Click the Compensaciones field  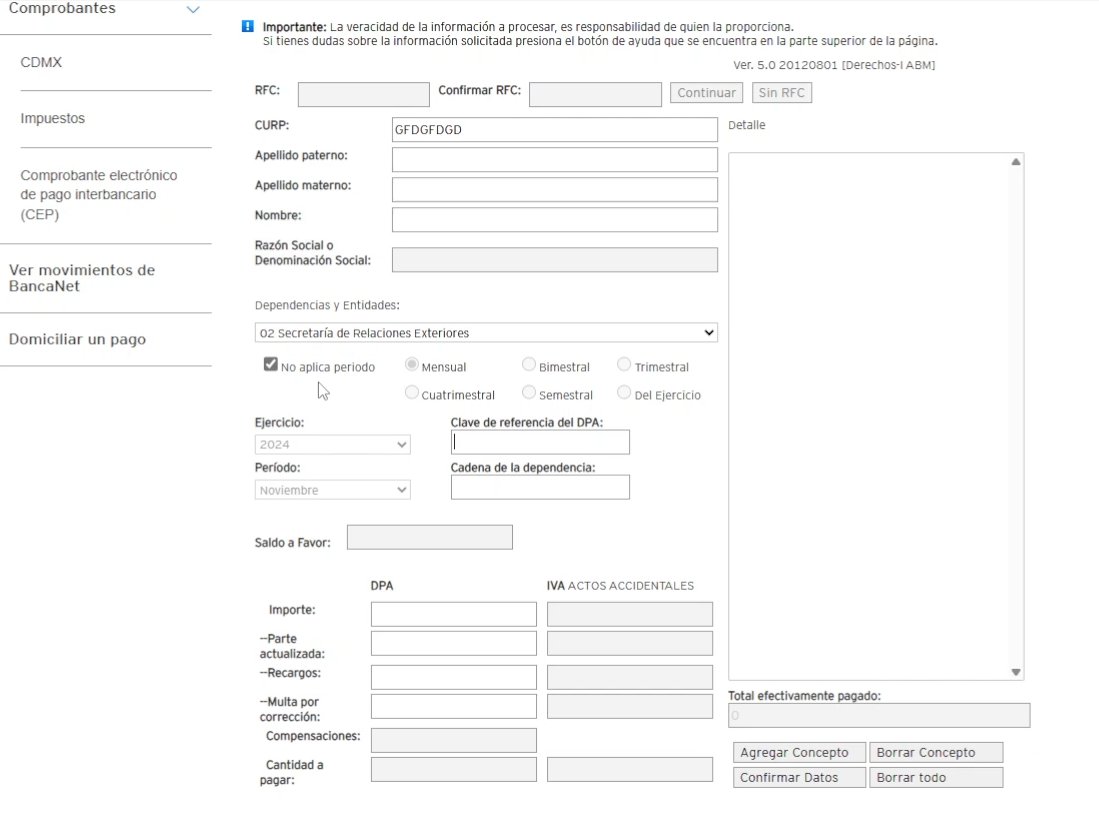pos(453,740)
